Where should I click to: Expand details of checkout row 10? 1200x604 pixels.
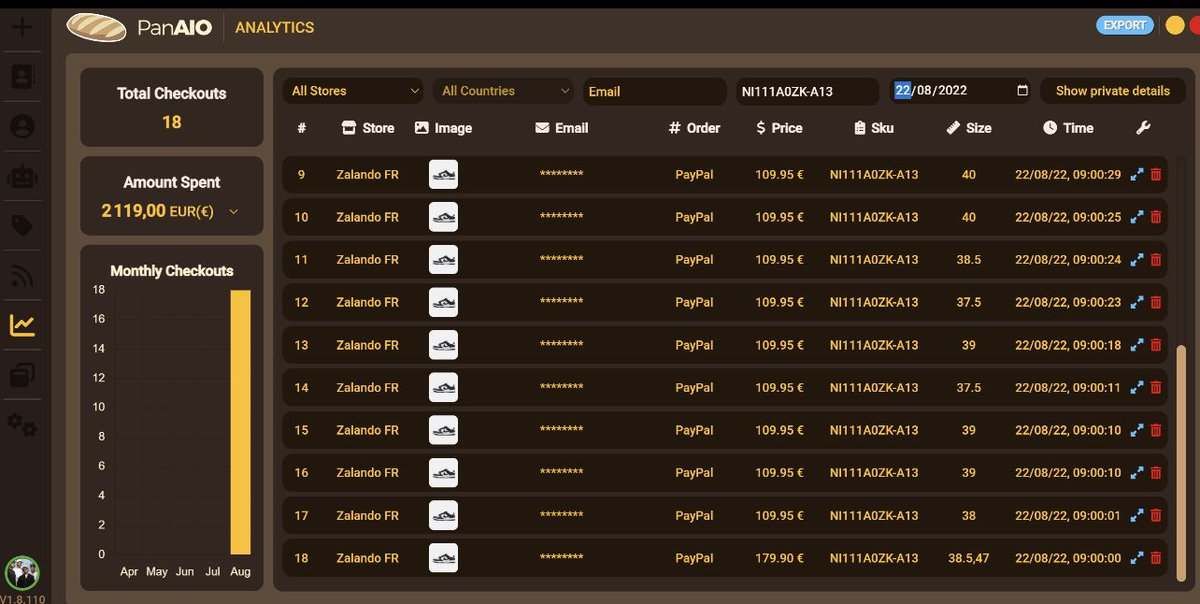click(1136, 217)
